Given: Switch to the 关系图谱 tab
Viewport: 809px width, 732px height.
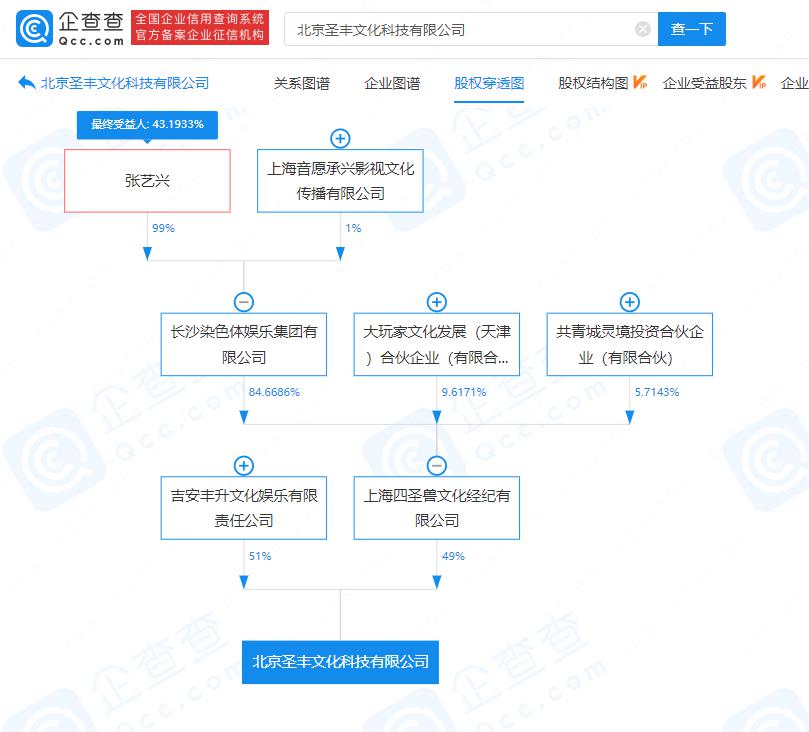Looking at the screenshot, I should coord(301,83).
